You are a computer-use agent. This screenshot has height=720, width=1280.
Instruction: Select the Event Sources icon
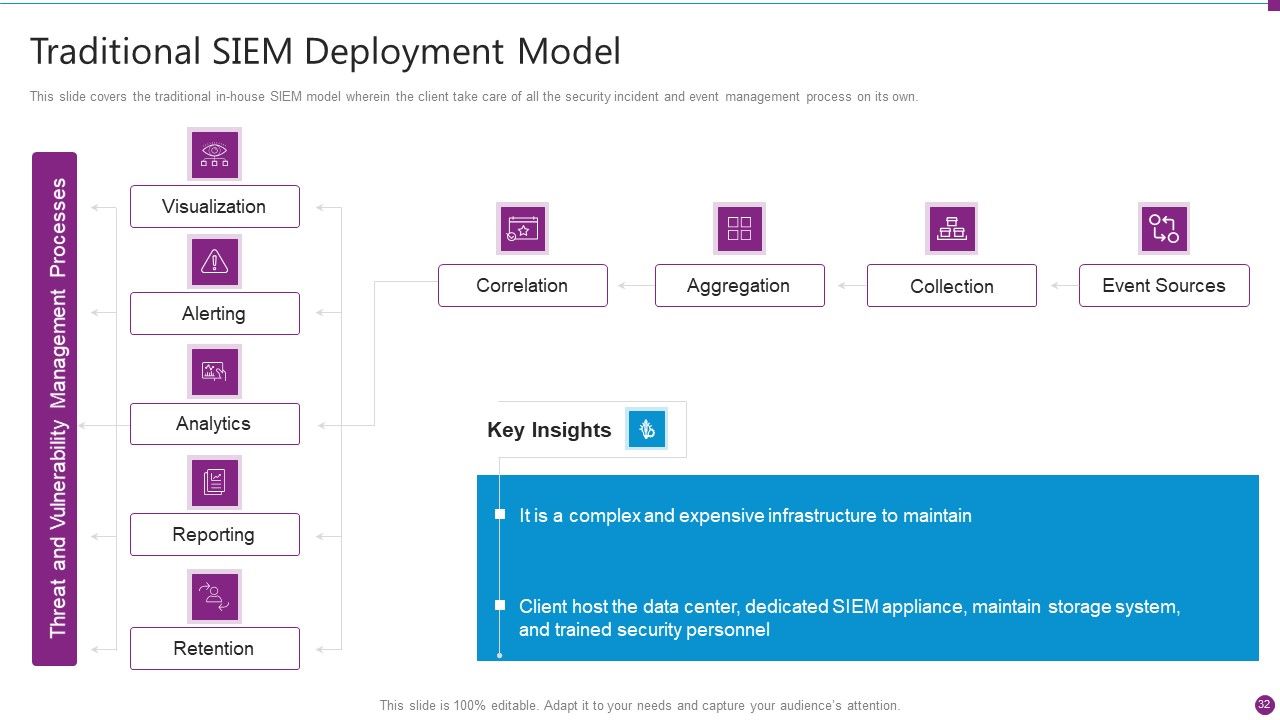(1164, 229)
